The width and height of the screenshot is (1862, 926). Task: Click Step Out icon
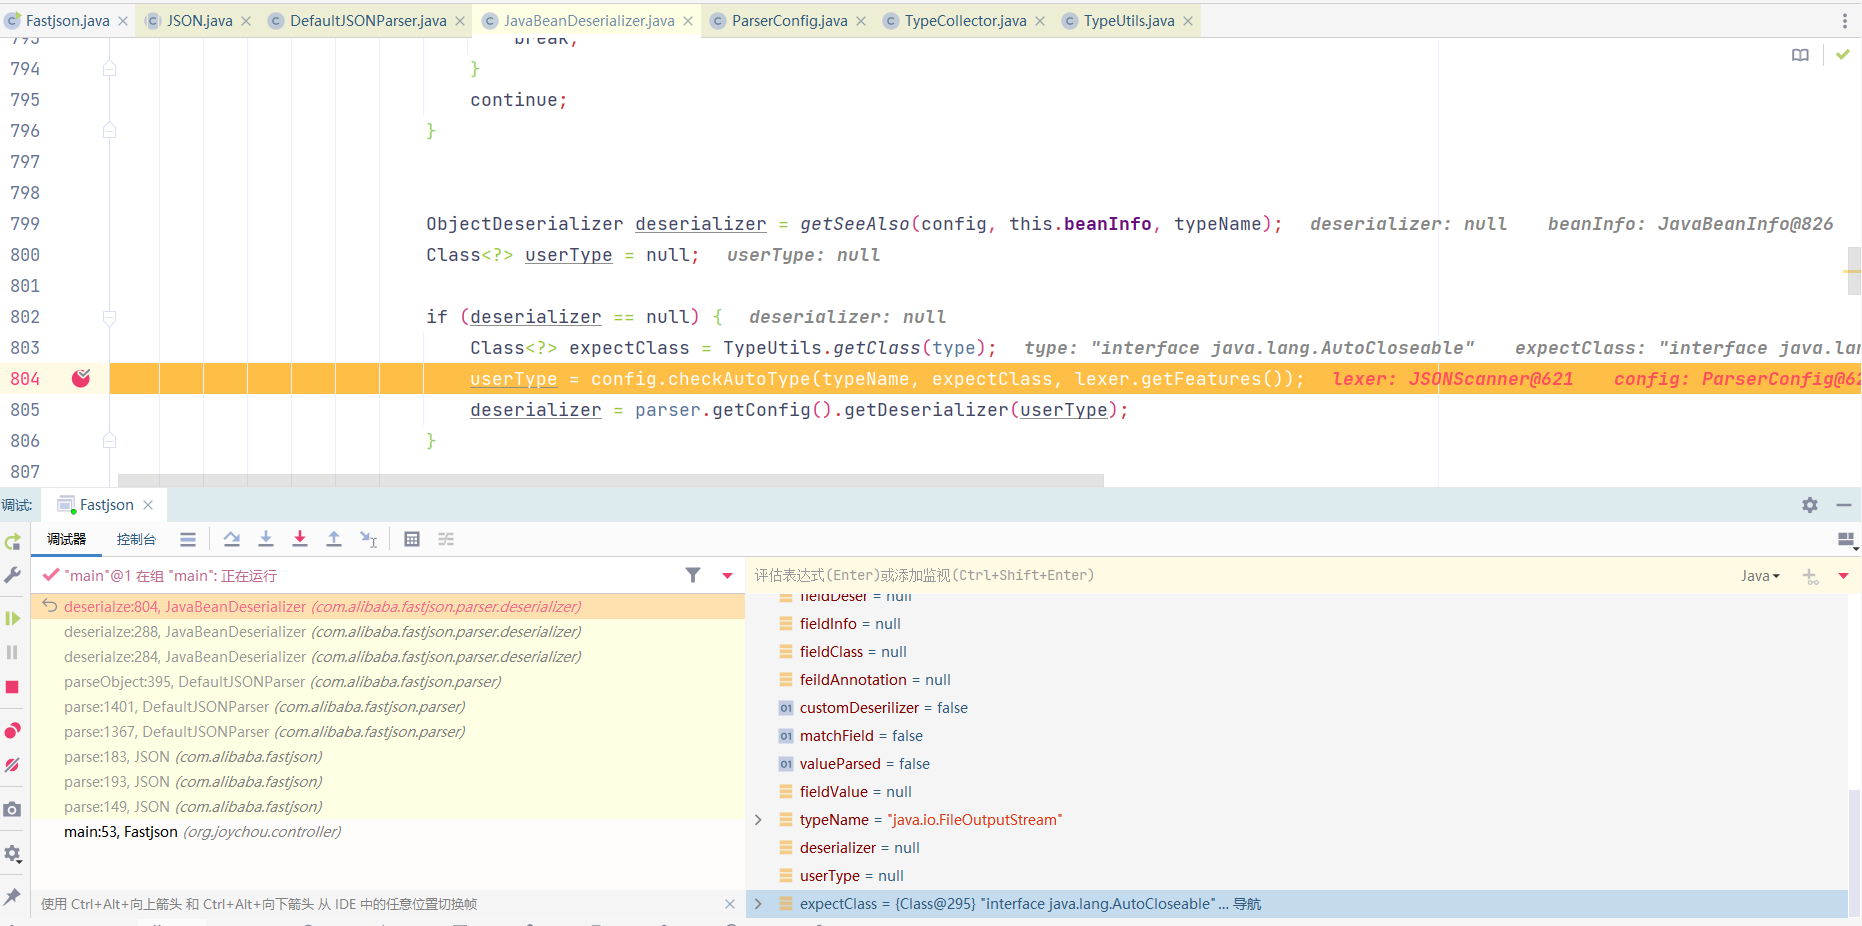click(x=334, y=539)
